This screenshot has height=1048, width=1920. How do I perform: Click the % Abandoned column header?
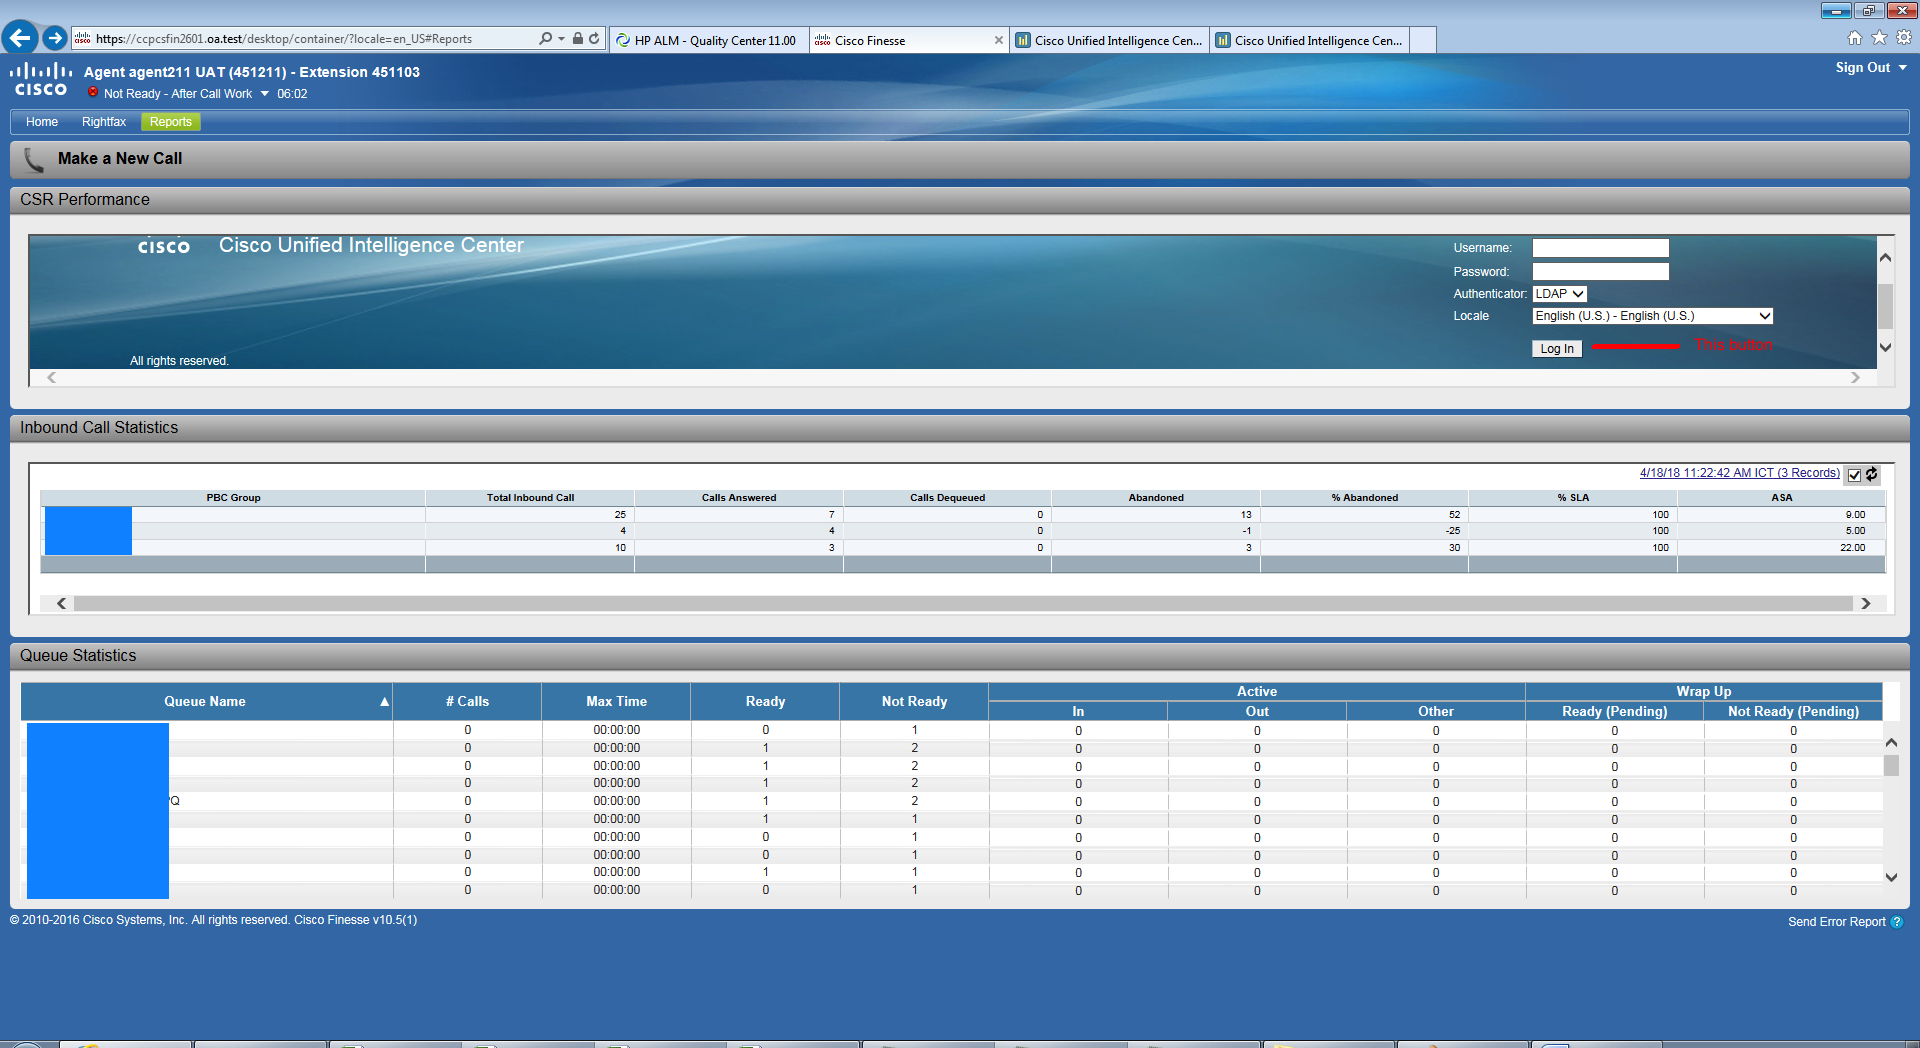1364,498
